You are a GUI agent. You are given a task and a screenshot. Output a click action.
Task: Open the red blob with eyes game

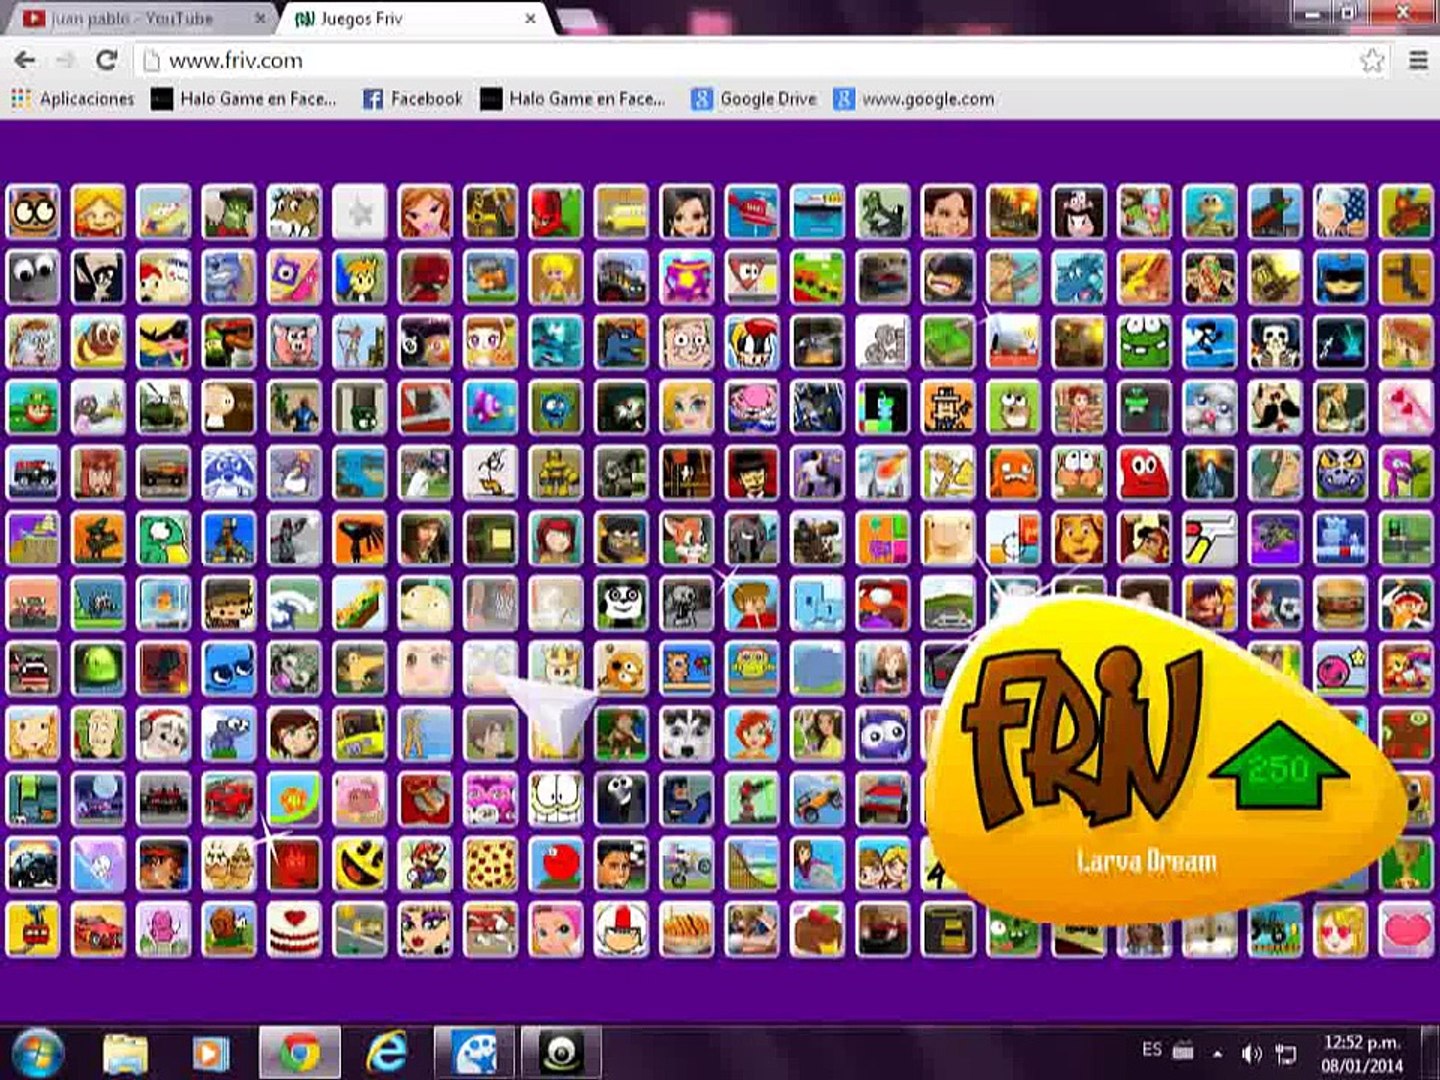tap(1144, 473)
